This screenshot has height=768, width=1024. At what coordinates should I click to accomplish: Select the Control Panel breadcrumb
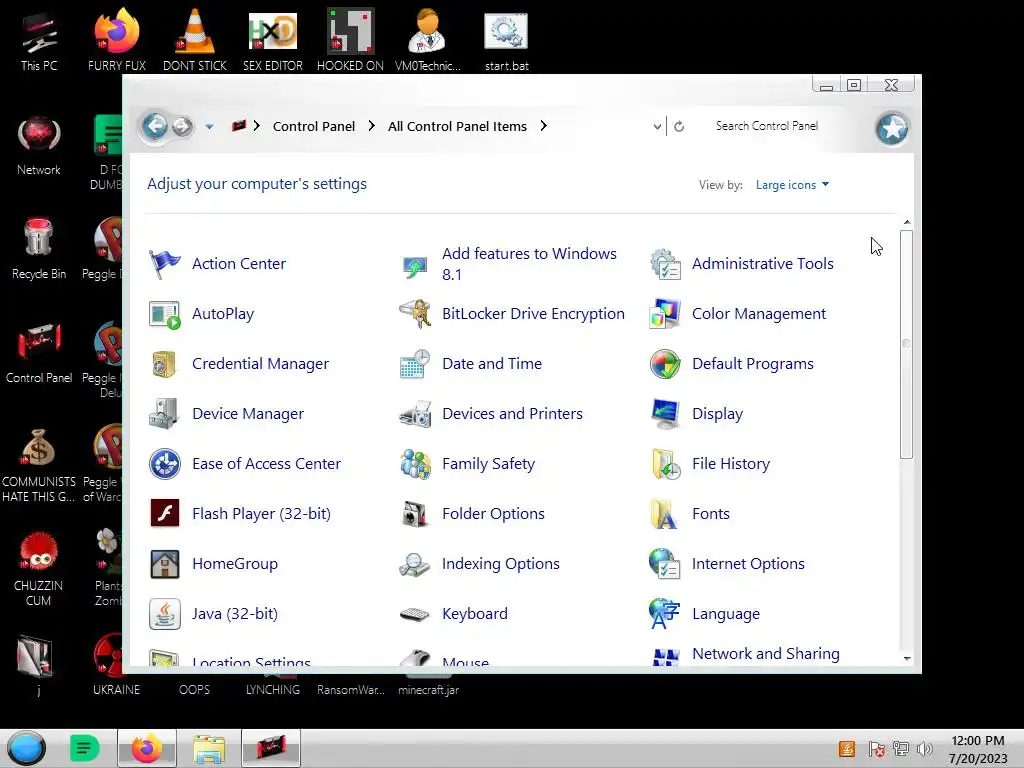314,127
